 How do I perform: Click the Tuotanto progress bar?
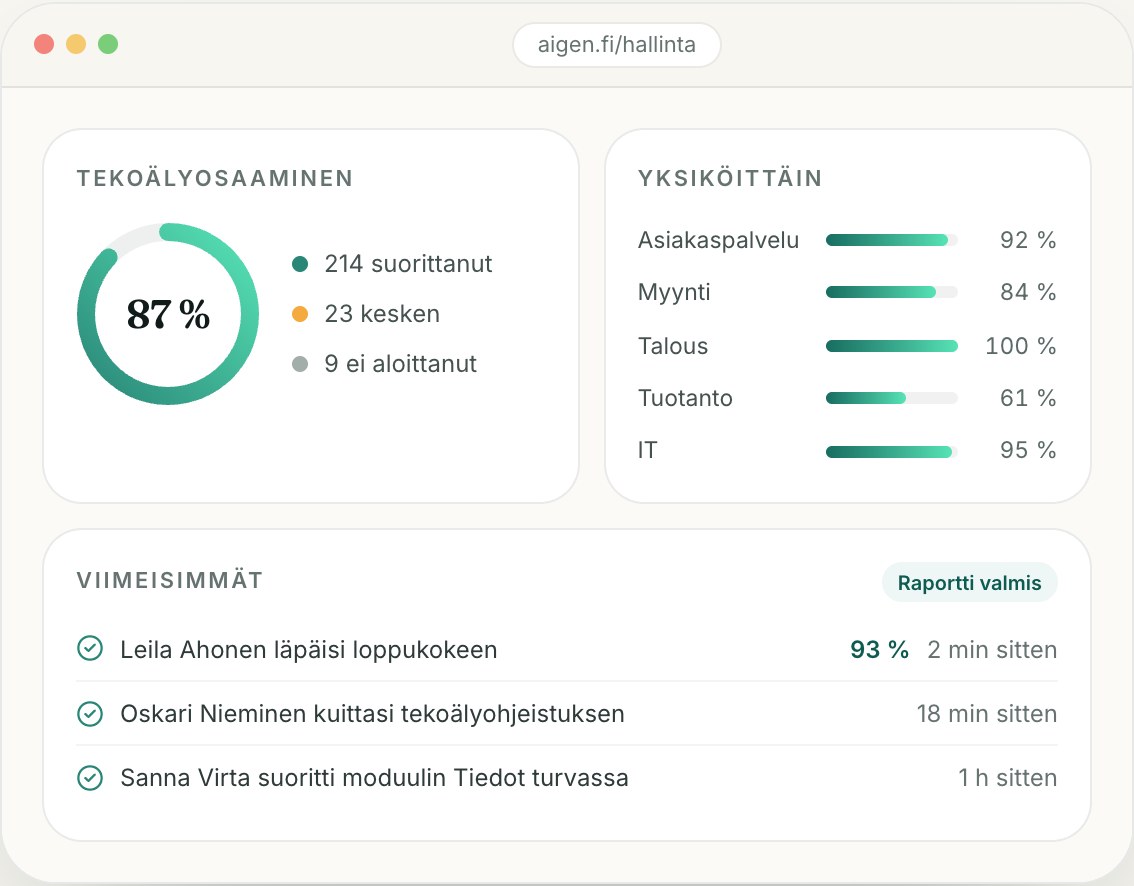(892, 398)
